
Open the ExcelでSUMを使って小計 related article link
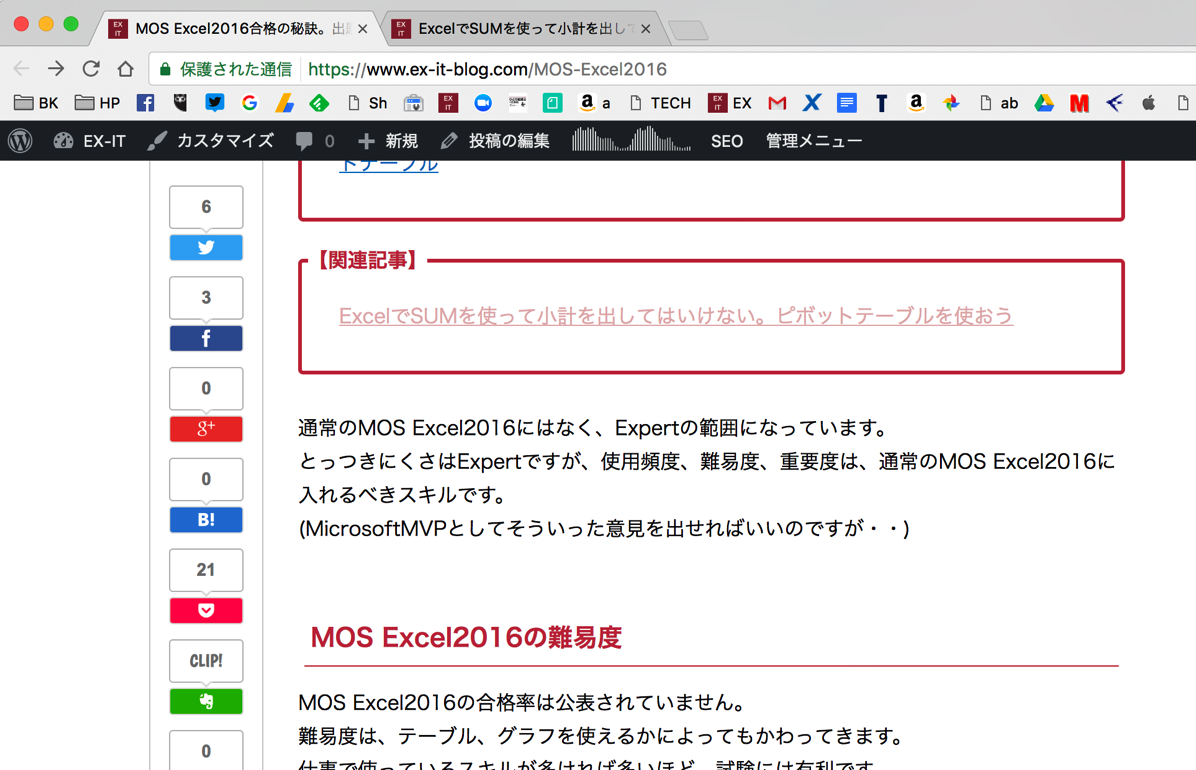point(676,316)
